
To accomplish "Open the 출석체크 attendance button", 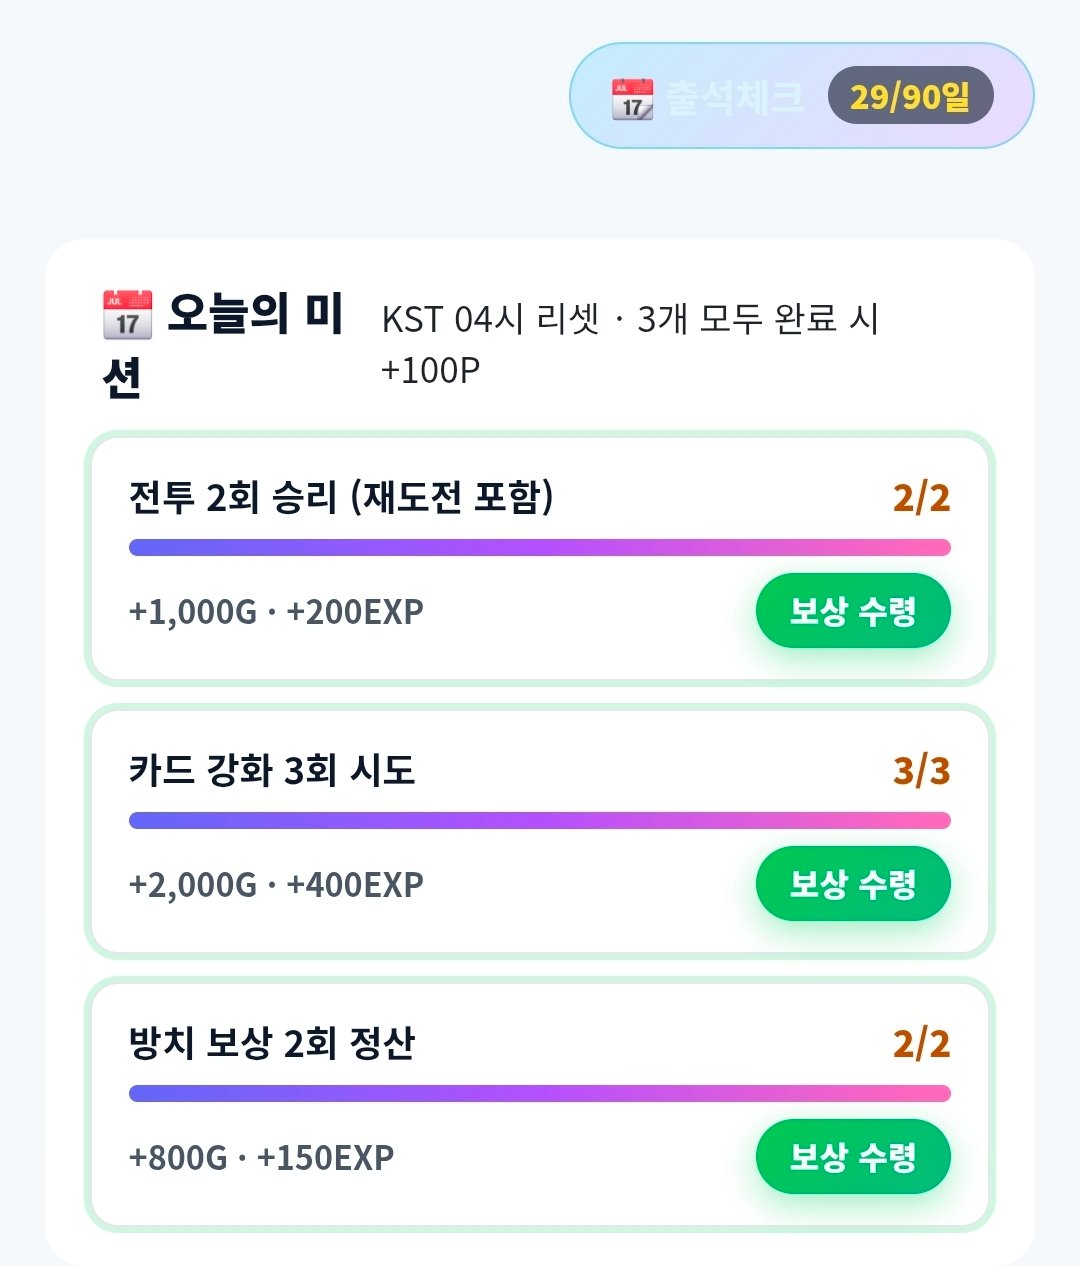I will pos(802,96).
